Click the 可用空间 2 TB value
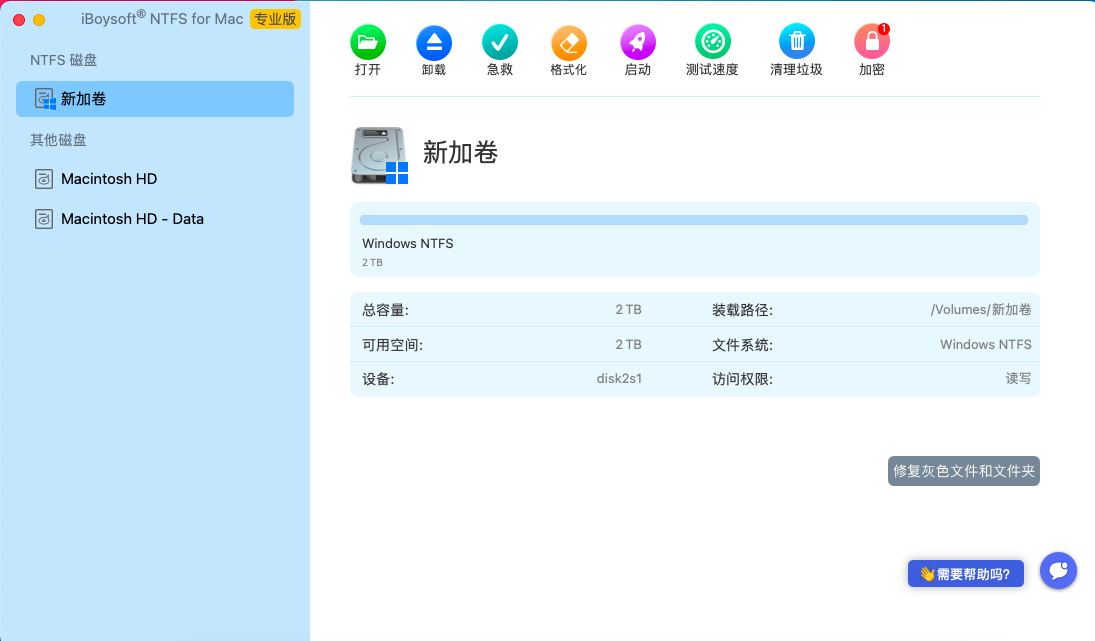 coord(628,344)
